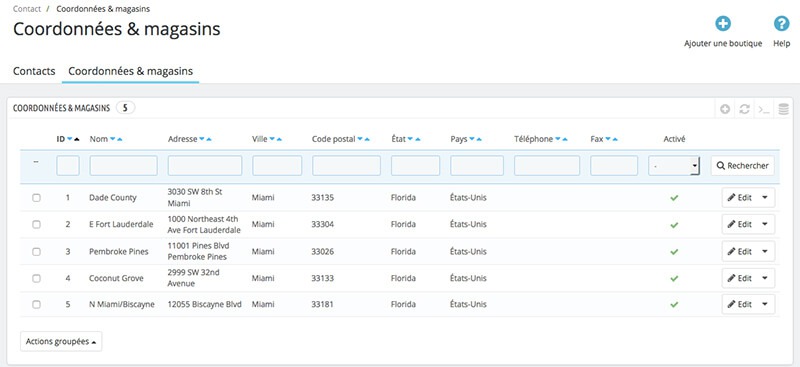The width and height of the screenshot is (800, 367).
Task: Focus the Téléphone filter field
Action: 547,166
